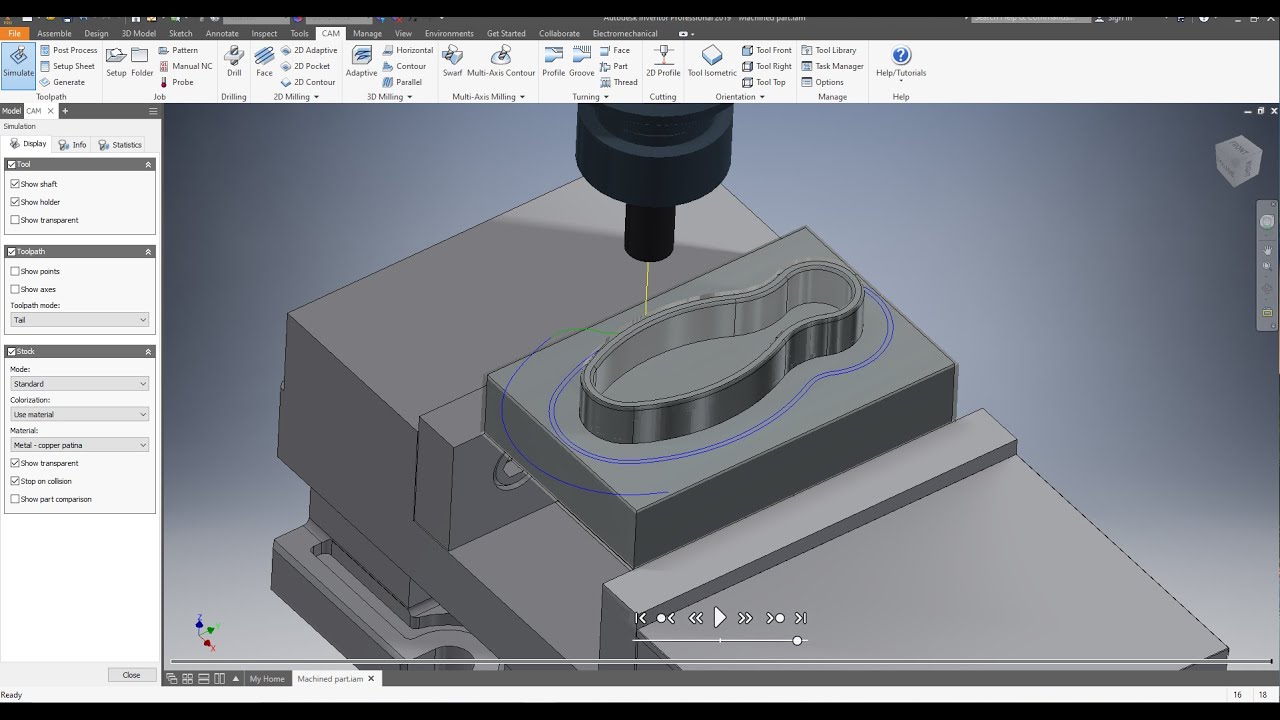This screenshot has width=1280, height=720.
Task: Choose the Face 2D milling operation
Action: coord(264,62)
